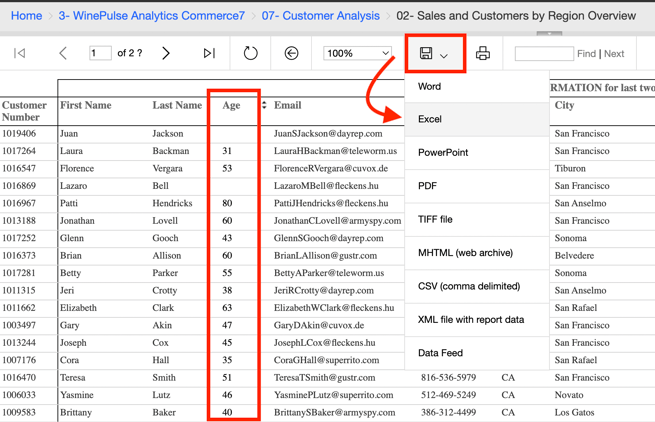
Task: Export report as PDF
Action: pos(428,186)
